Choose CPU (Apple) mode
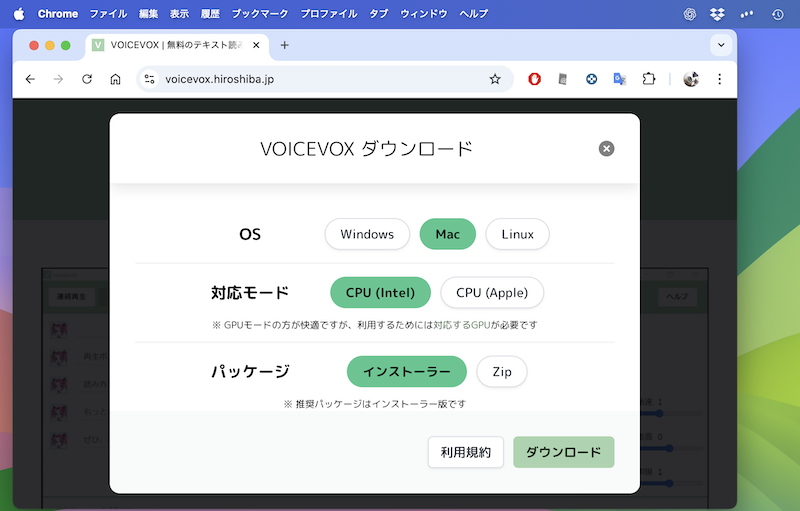The image size is (800, 511). [492, 293]
